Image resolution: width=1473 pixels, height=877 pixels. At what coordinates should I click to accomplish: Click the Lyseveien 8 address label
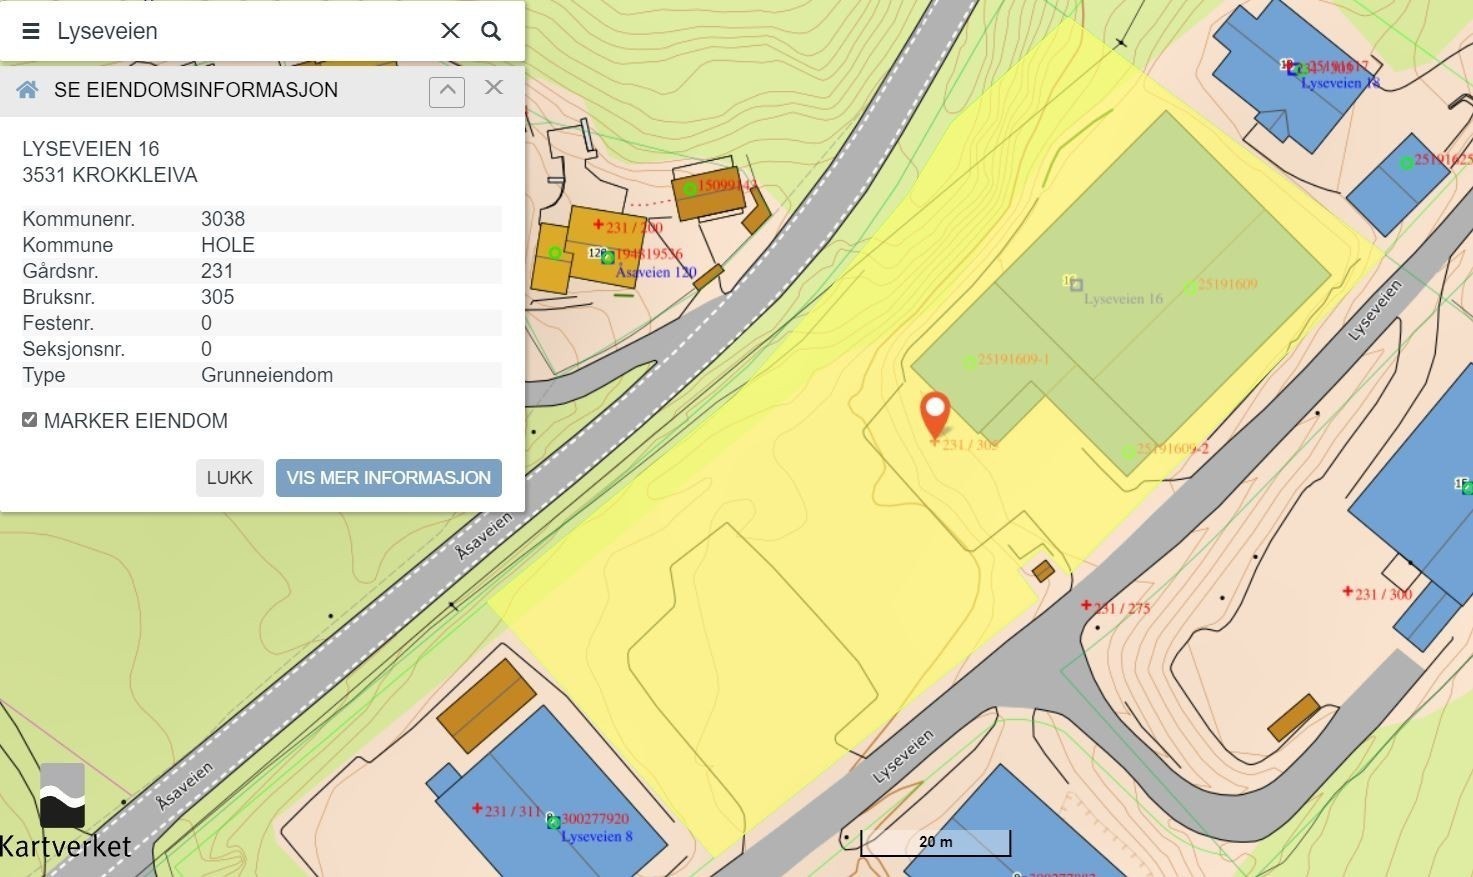click(x=597, y=836)
